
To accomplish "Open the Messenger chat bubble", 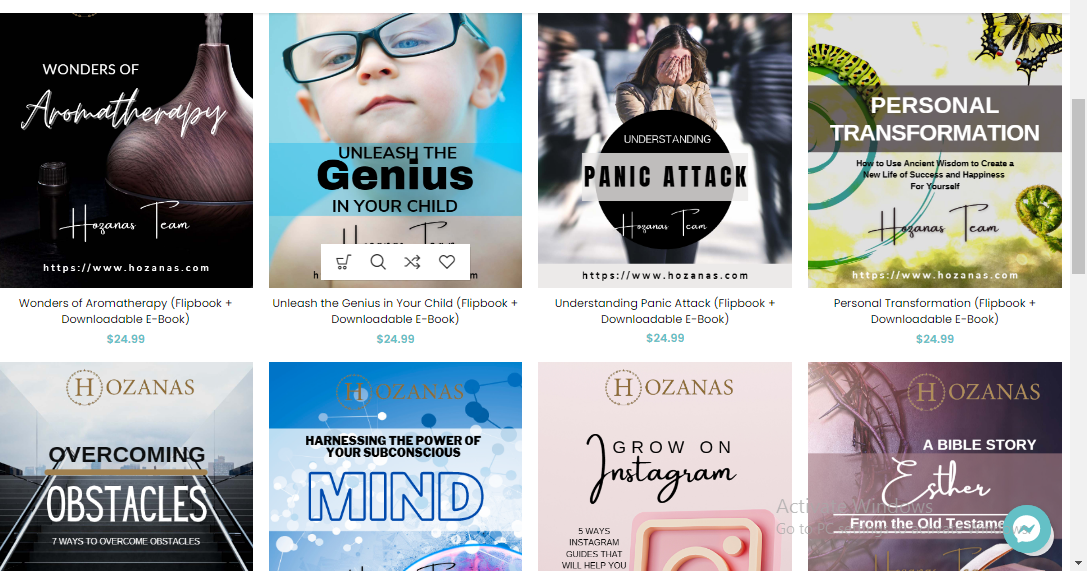I will (1027, 529).
